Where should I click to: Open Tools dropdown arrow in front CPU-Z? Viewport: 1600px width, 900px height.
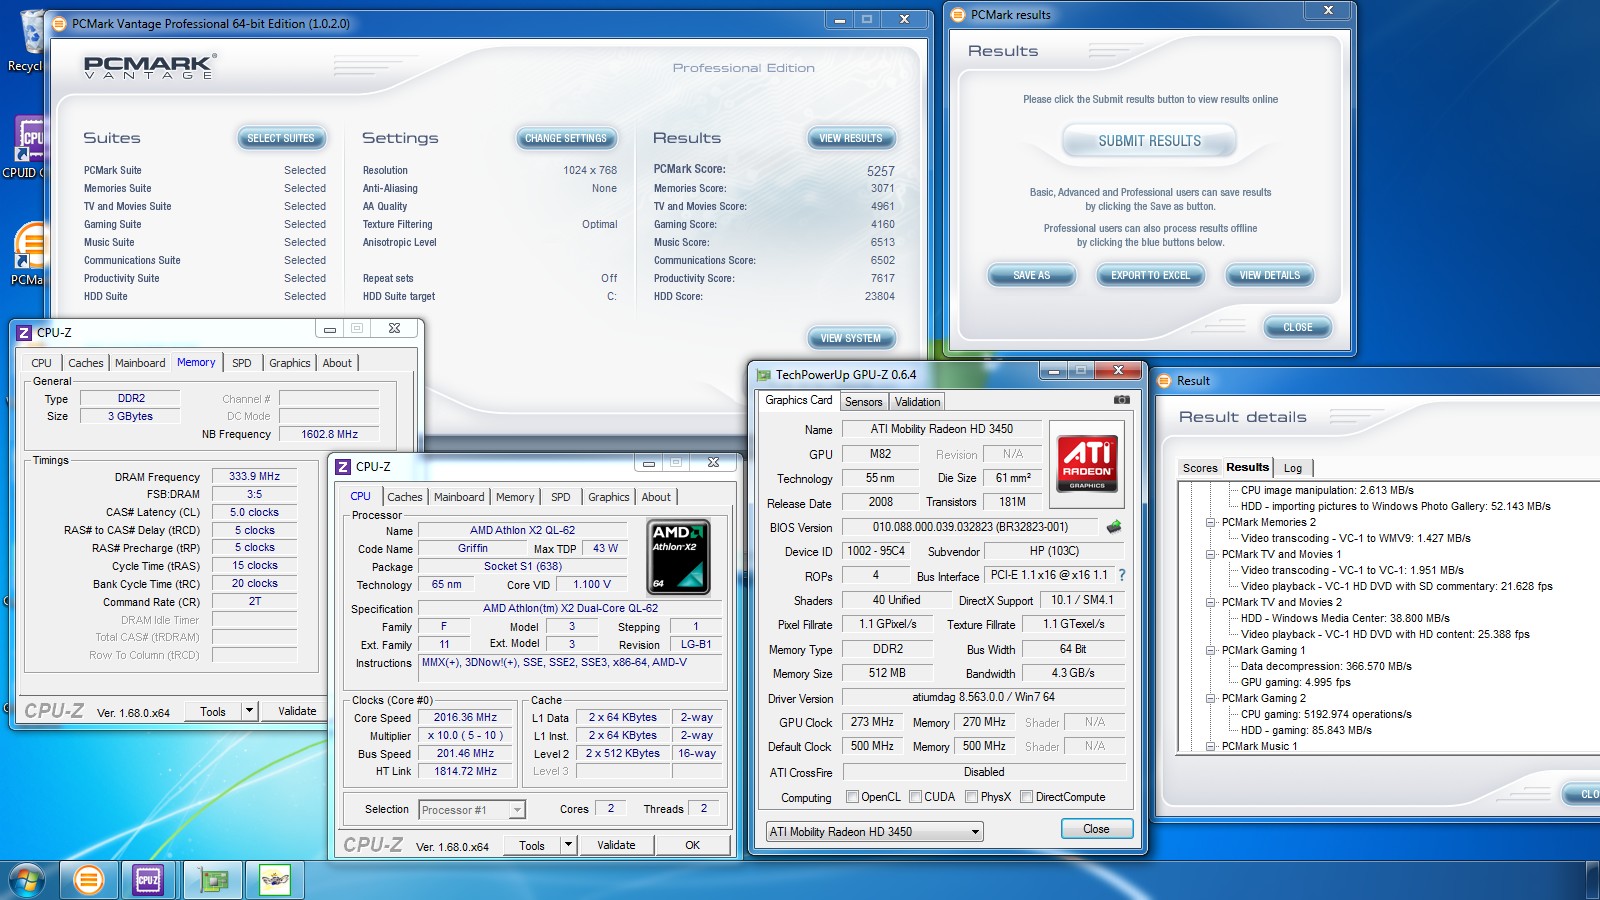coord(568,845)
